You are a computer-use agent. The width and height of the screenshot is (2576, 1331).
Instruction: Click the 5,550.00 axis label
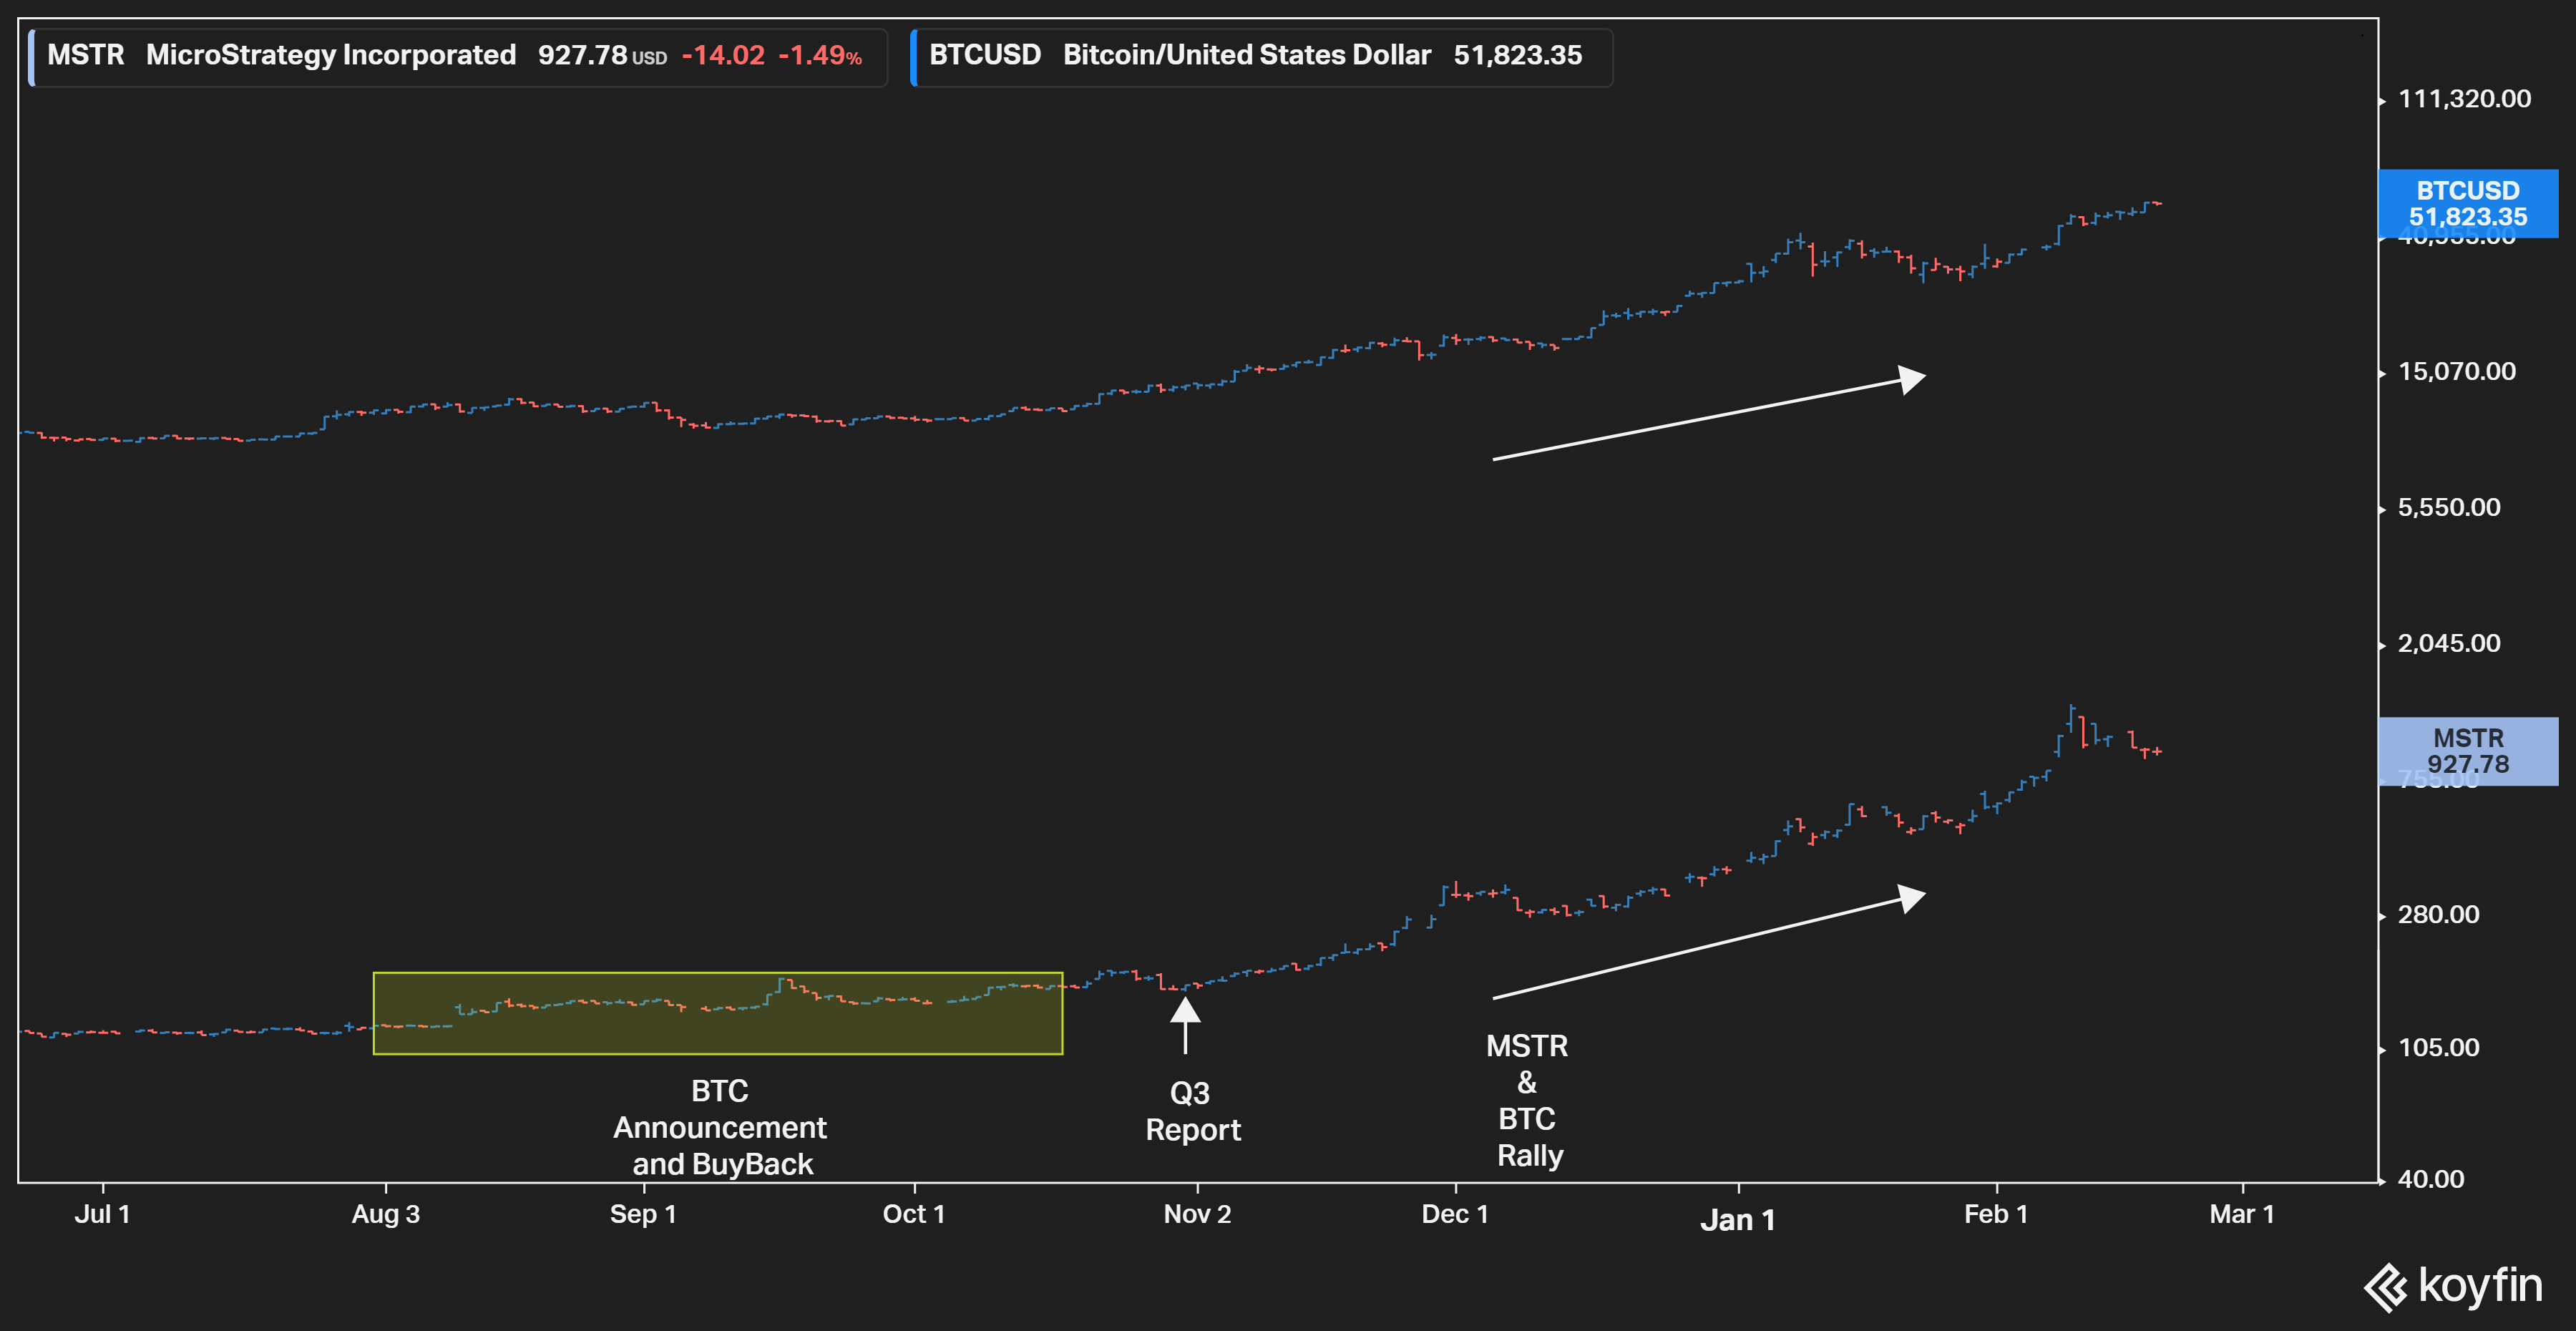pyautogui.click(x=2449, y=507)
